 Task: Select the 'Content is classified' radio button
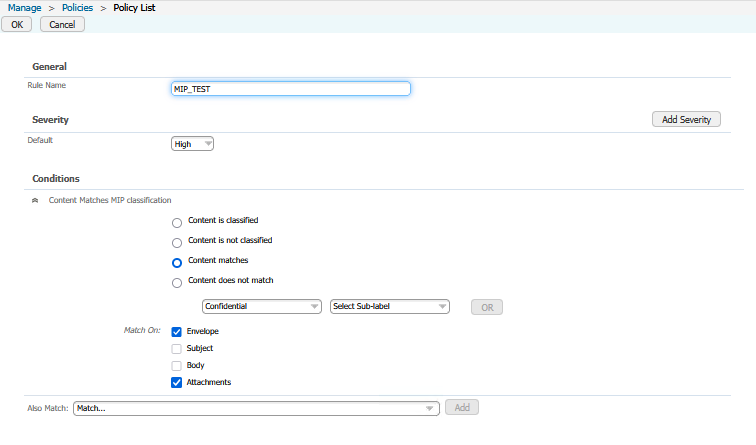click(x=177, y=222)
